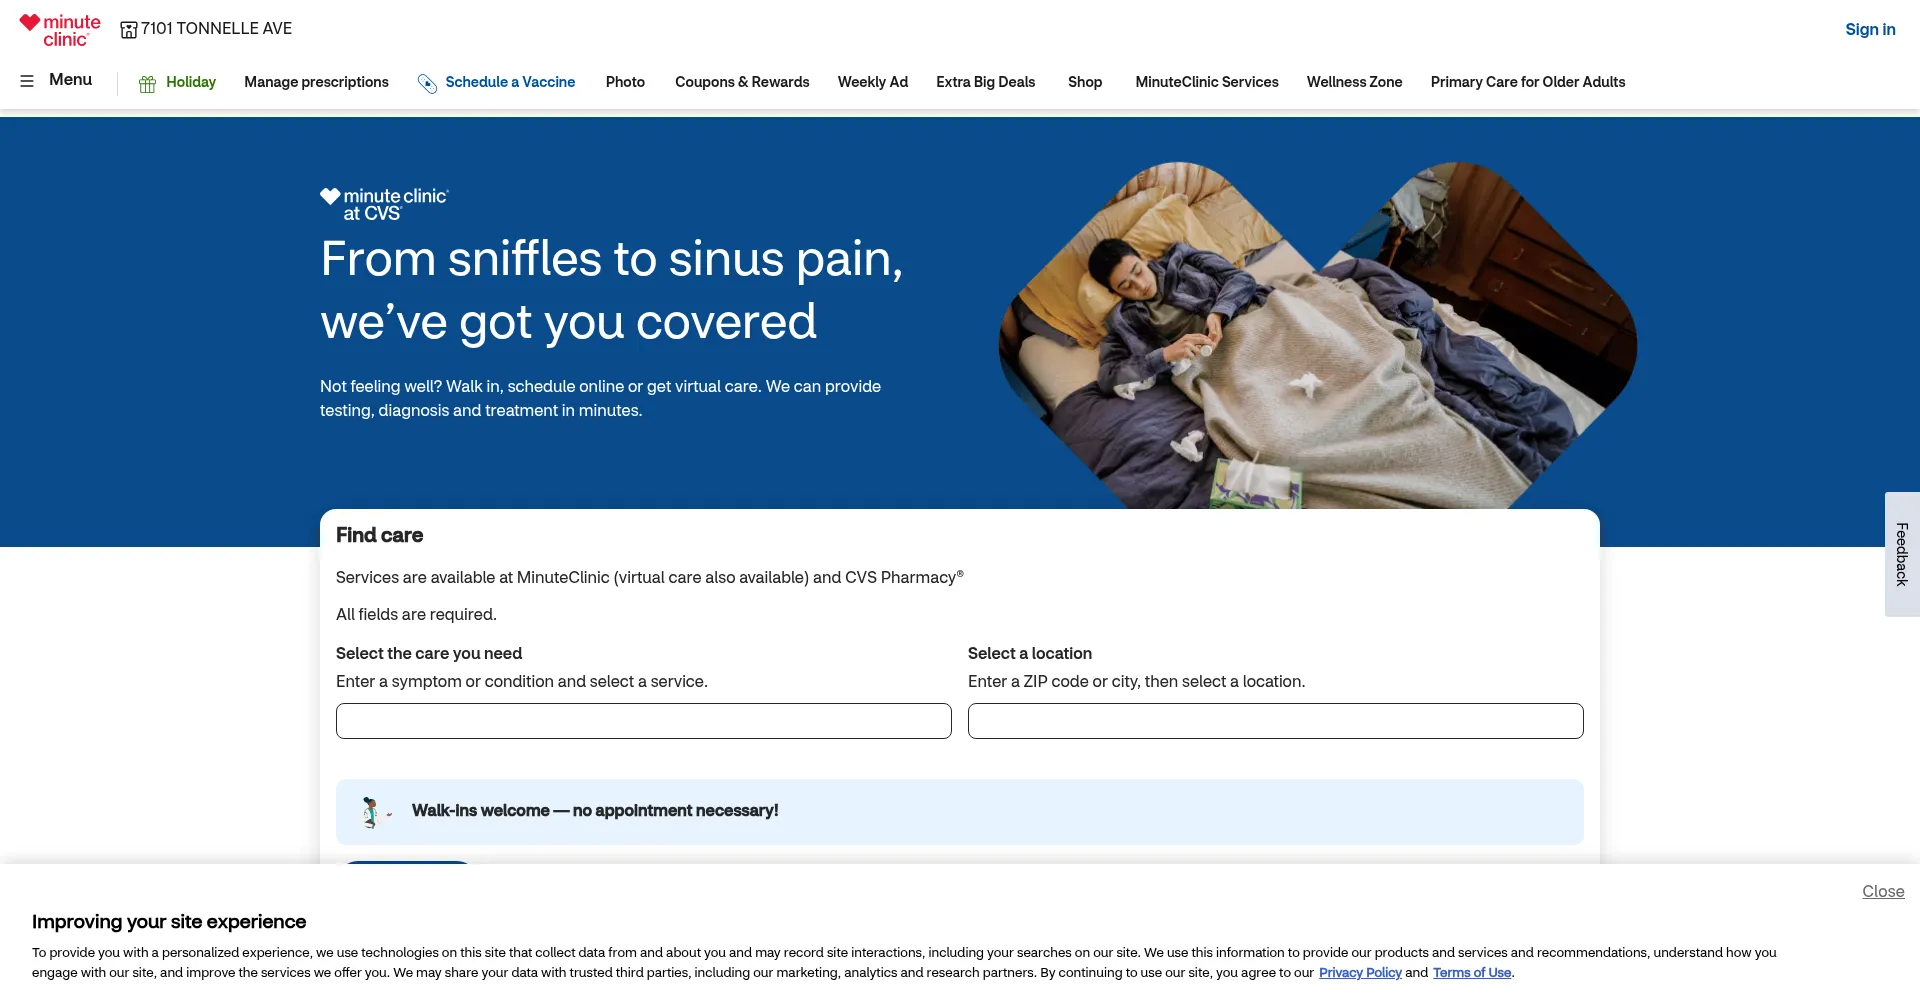Open Extra Big Deals
The height and width of the screenshot is (993, 1920).
(x=985, y=82)
